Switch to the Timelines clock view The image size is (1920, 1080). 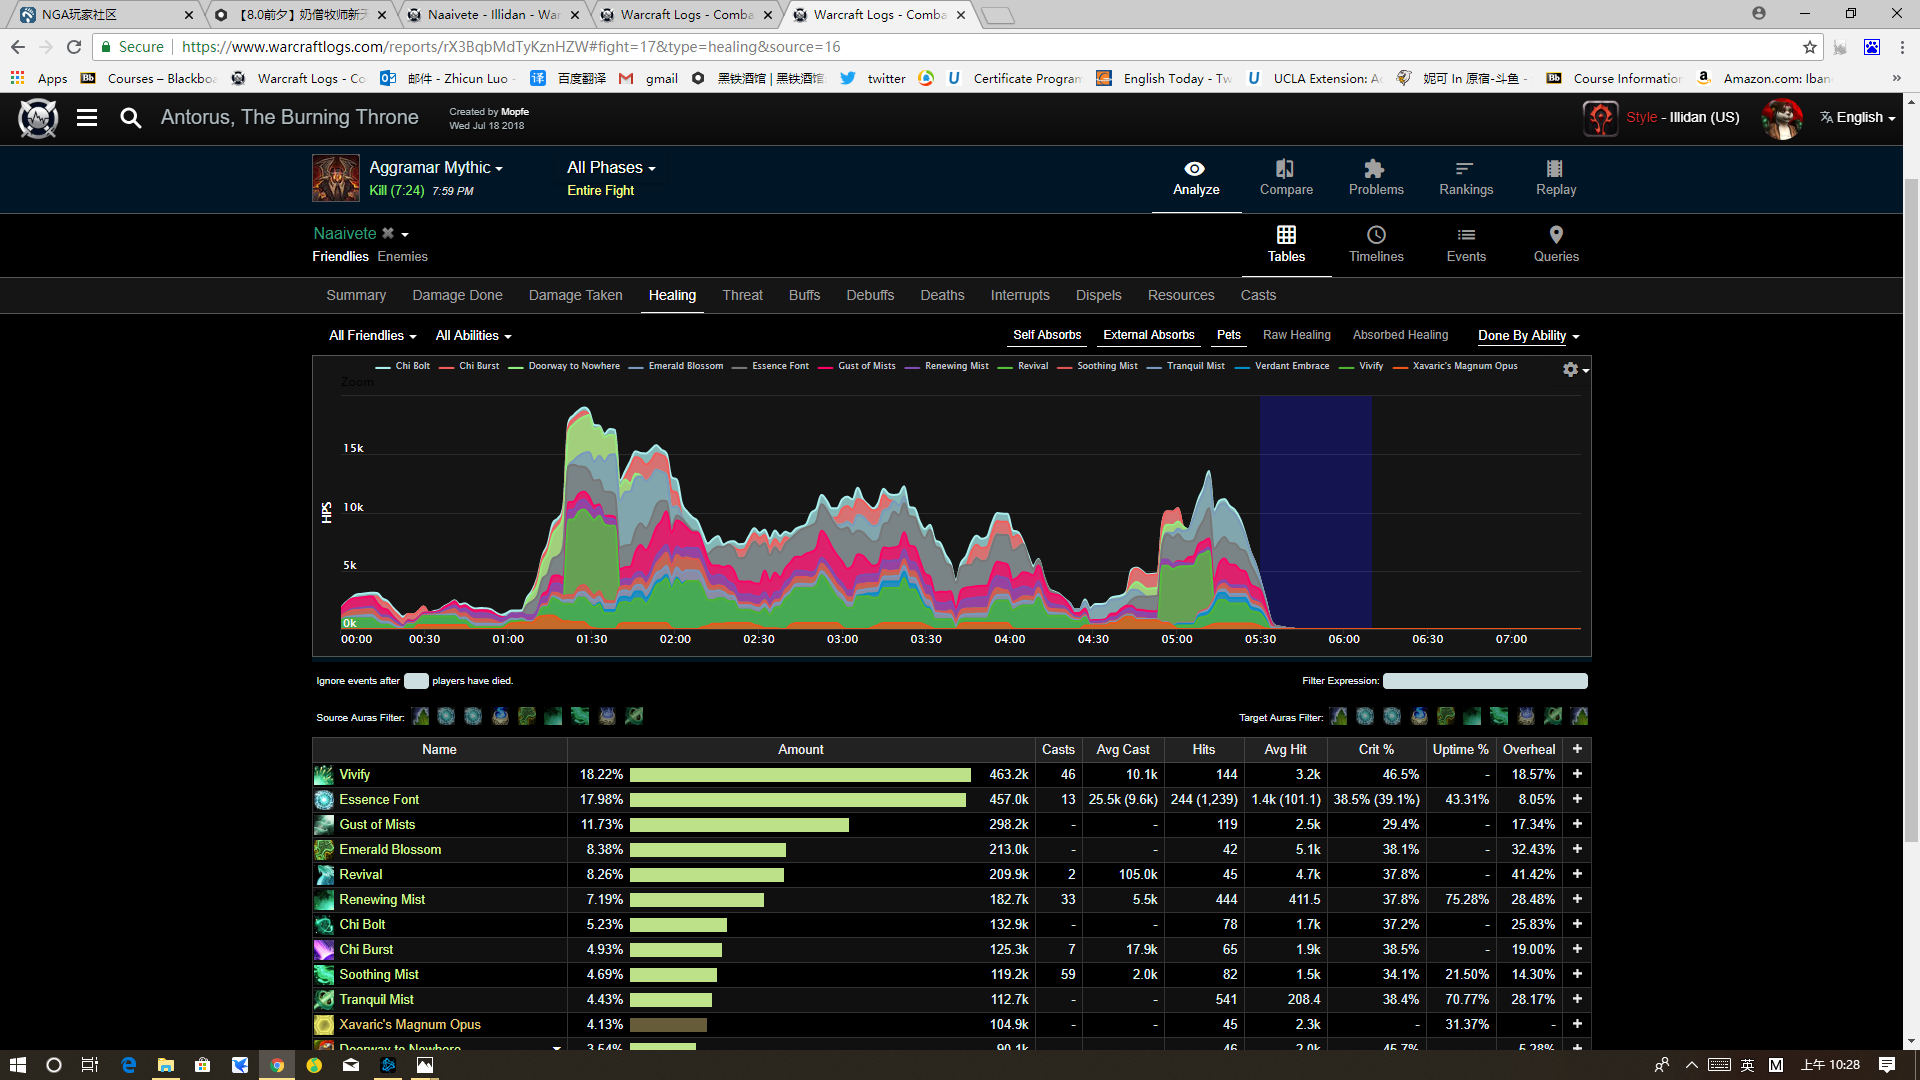[x=1376, y=245]
